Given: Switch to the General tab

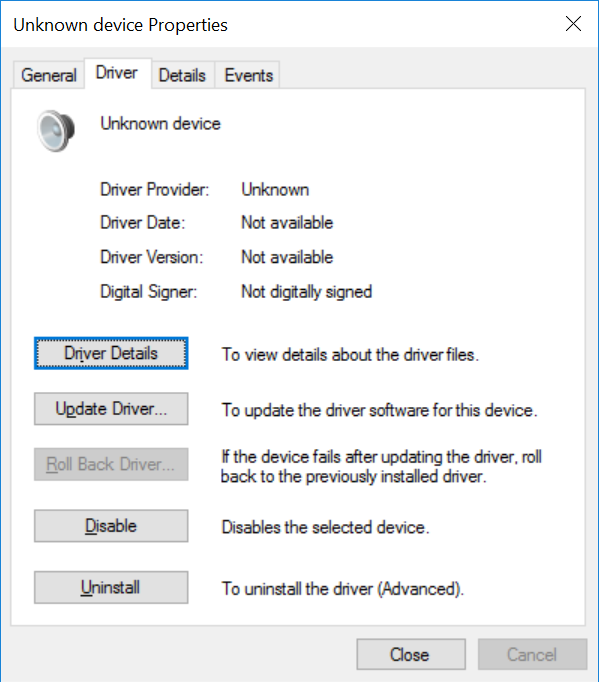Looking at the screenshot, I should (x=49, y=75).
